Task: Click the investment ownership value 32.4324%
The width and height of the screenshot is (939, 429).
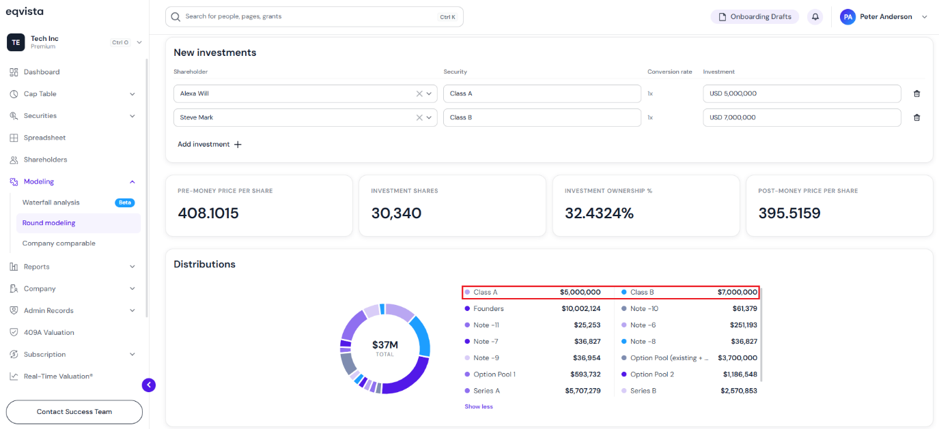Action: pyautogui.click(x=599, y=213)
